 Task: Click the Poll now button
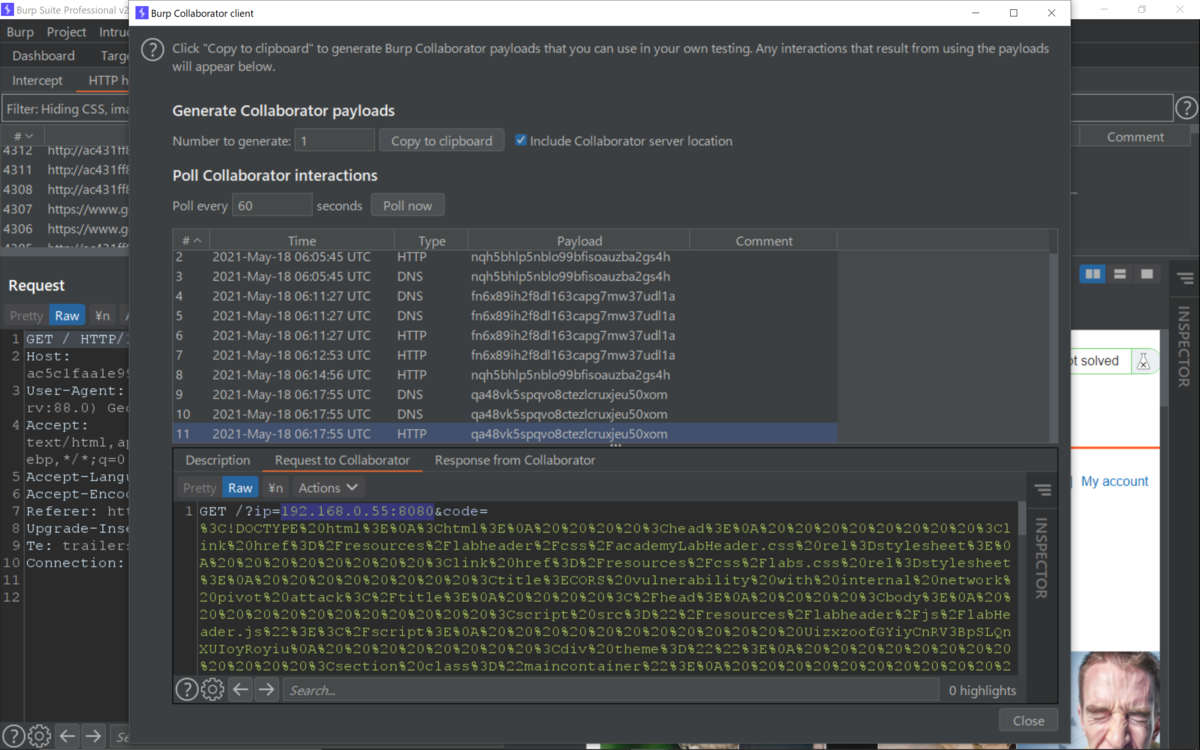(x=407, y=206)
